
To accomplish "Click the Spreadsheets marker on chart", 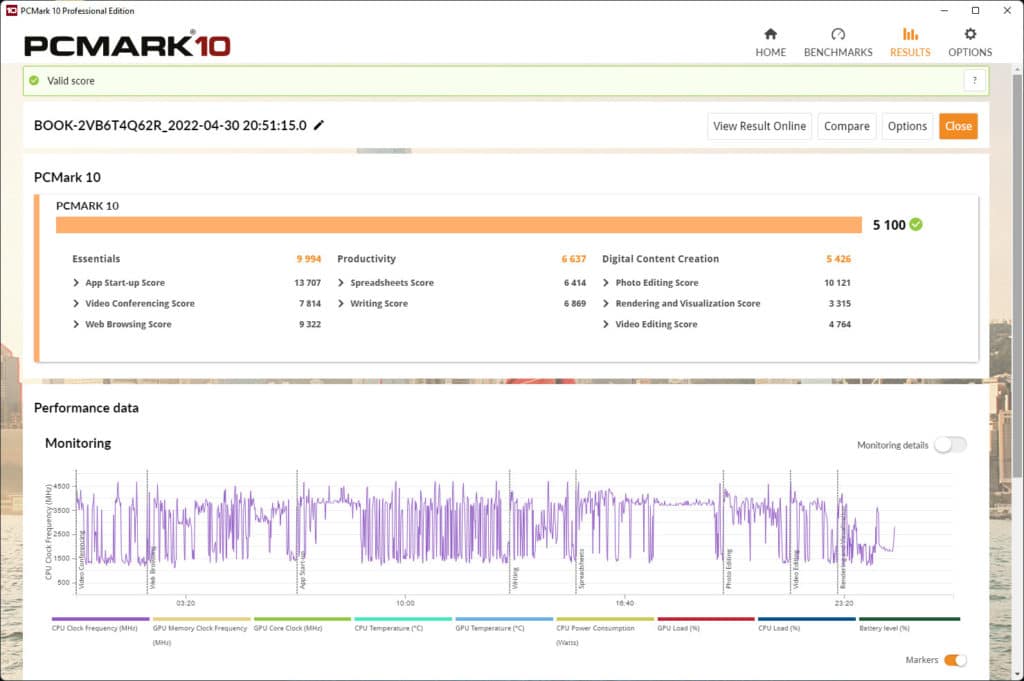I will 581,569.
